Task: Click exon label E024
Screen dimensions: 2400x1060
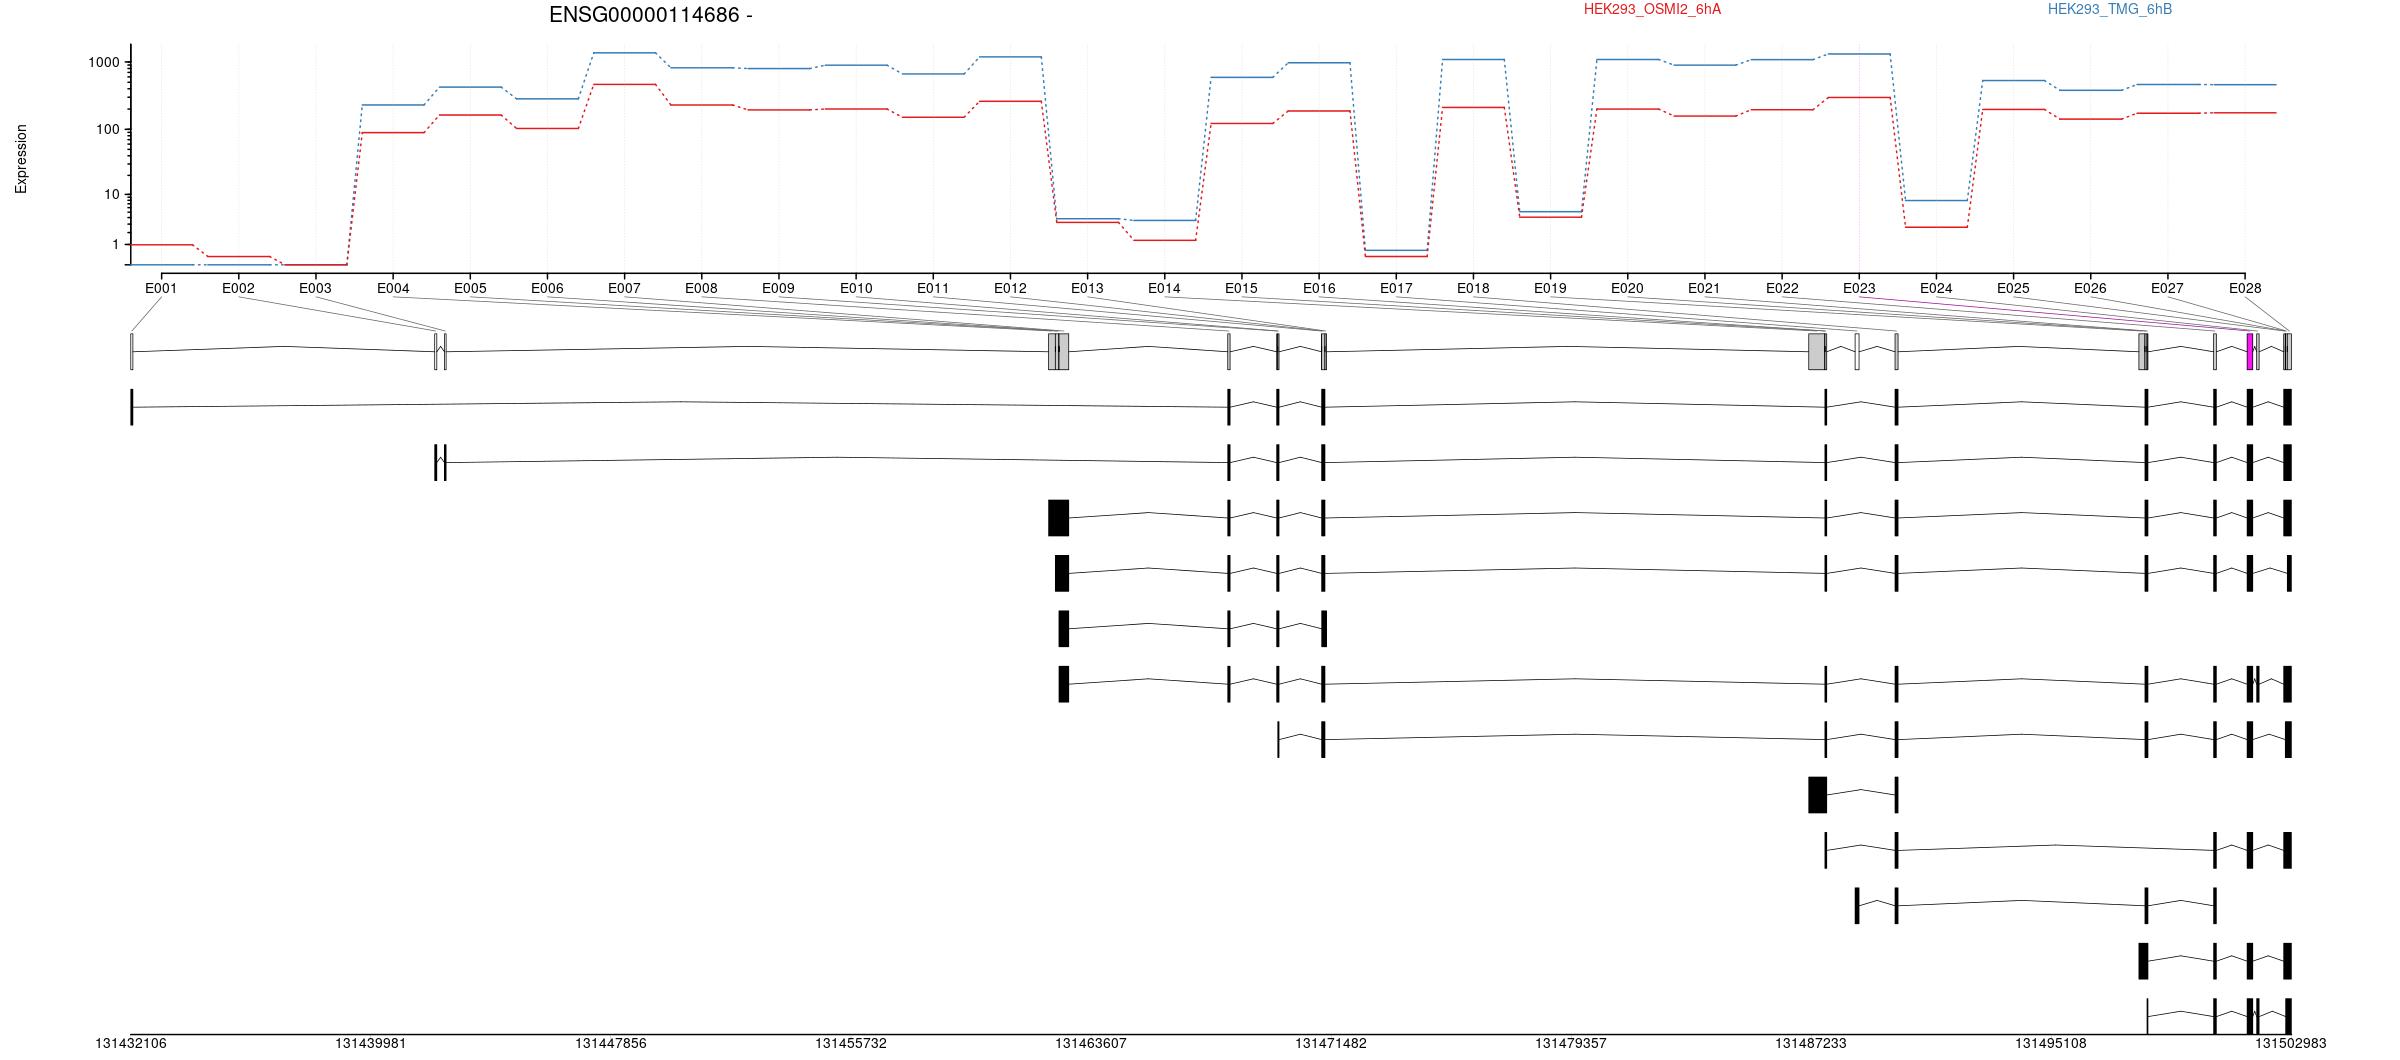Action: click(1936, 288)
